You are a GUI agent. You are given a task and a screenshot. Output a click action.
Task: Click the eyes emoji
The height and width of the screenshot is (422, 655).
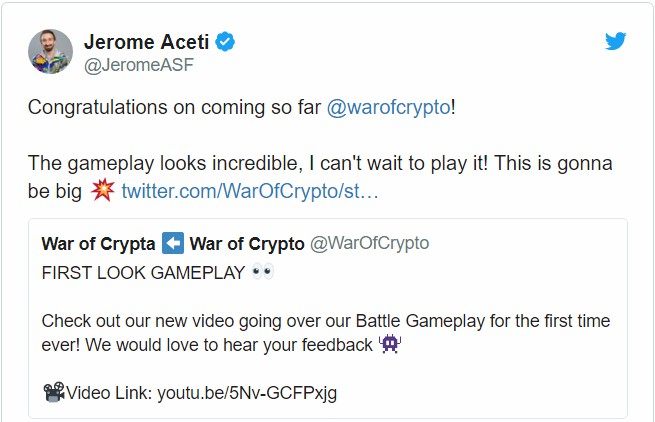click(x=263, y=271)
